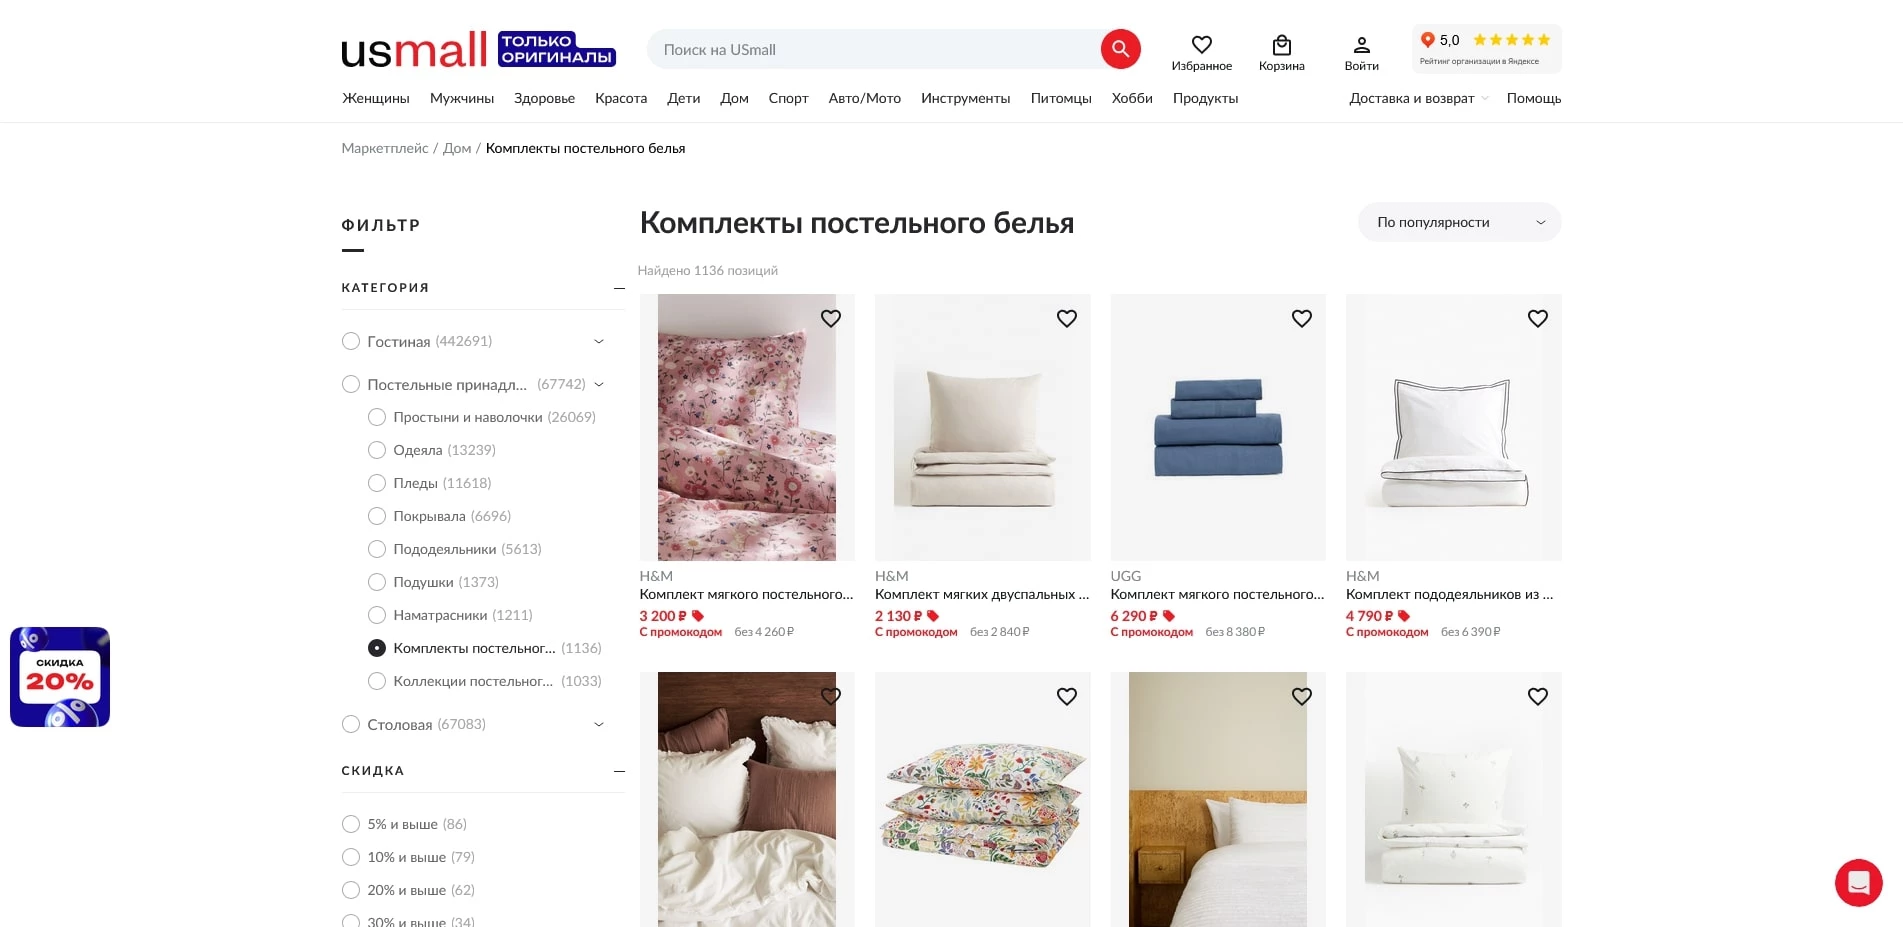Open the Красота menu item

click(621, 98)
